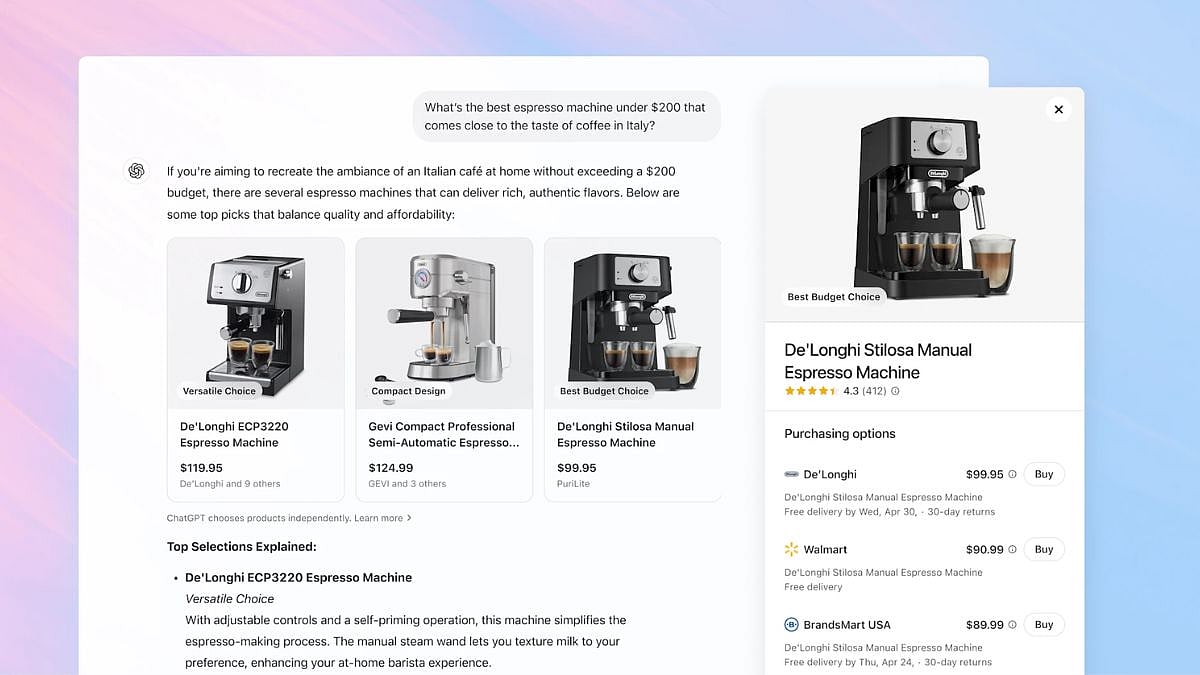Click info icon beside the $99.95 De'Longhi price
1200x675 pixels.
[x=1012, y=474]
